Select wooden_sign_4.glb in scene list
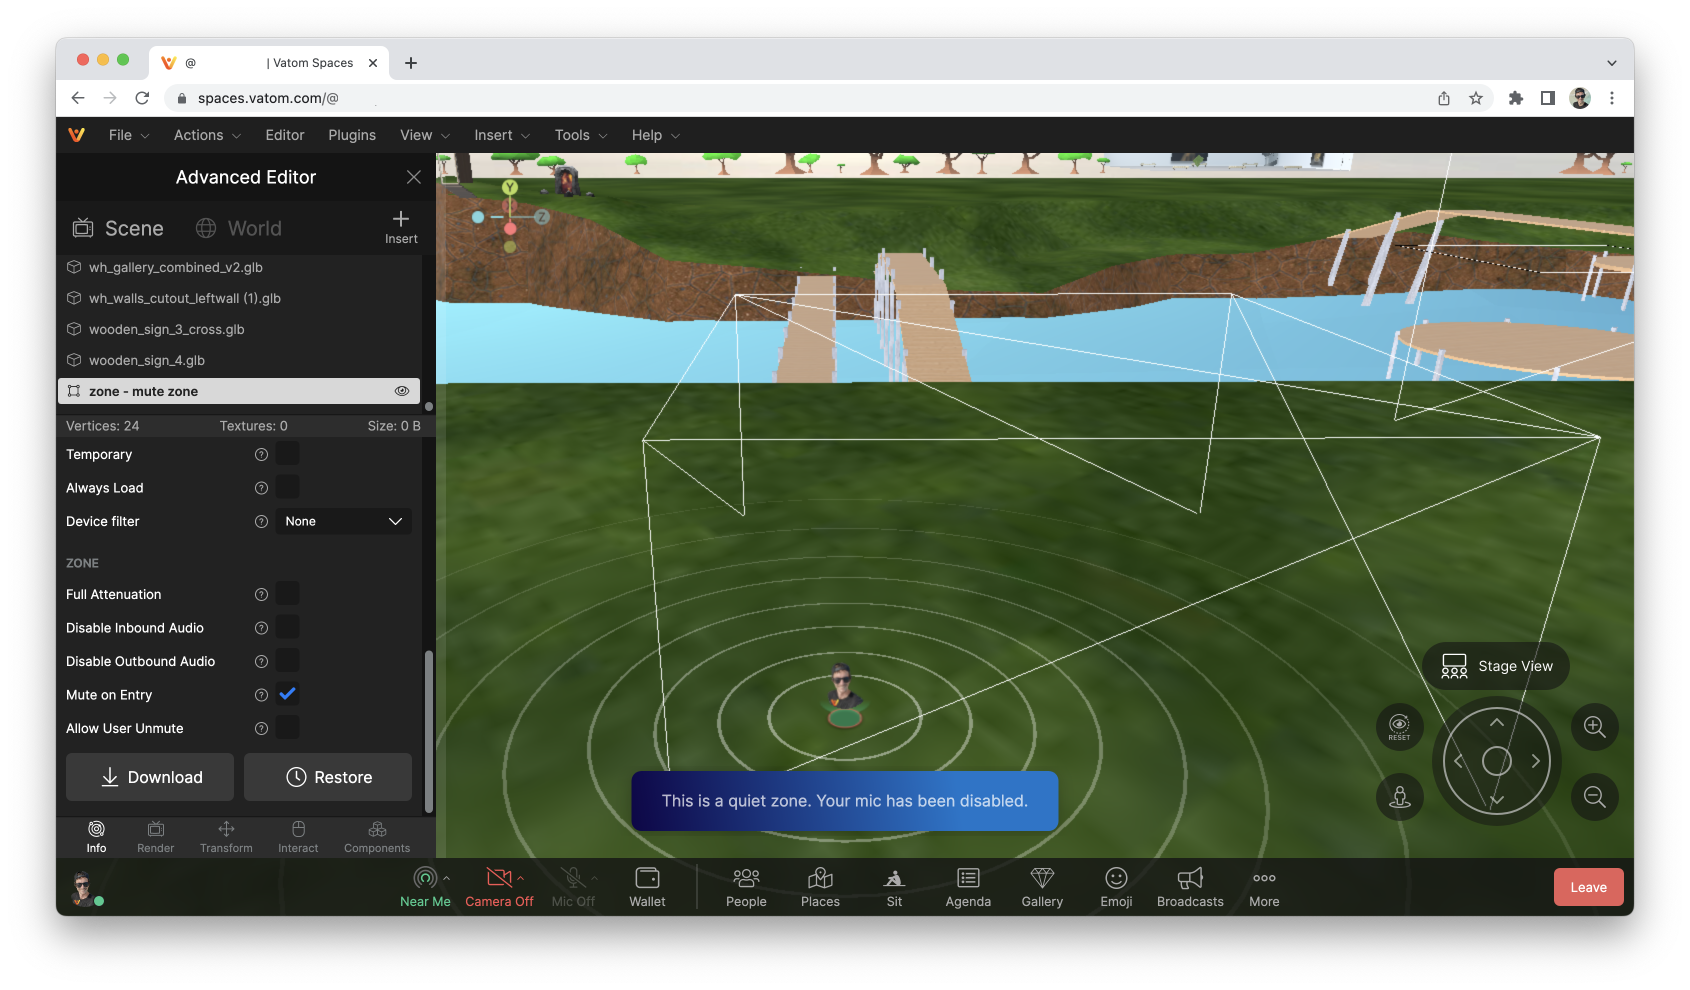 (238, 360)
